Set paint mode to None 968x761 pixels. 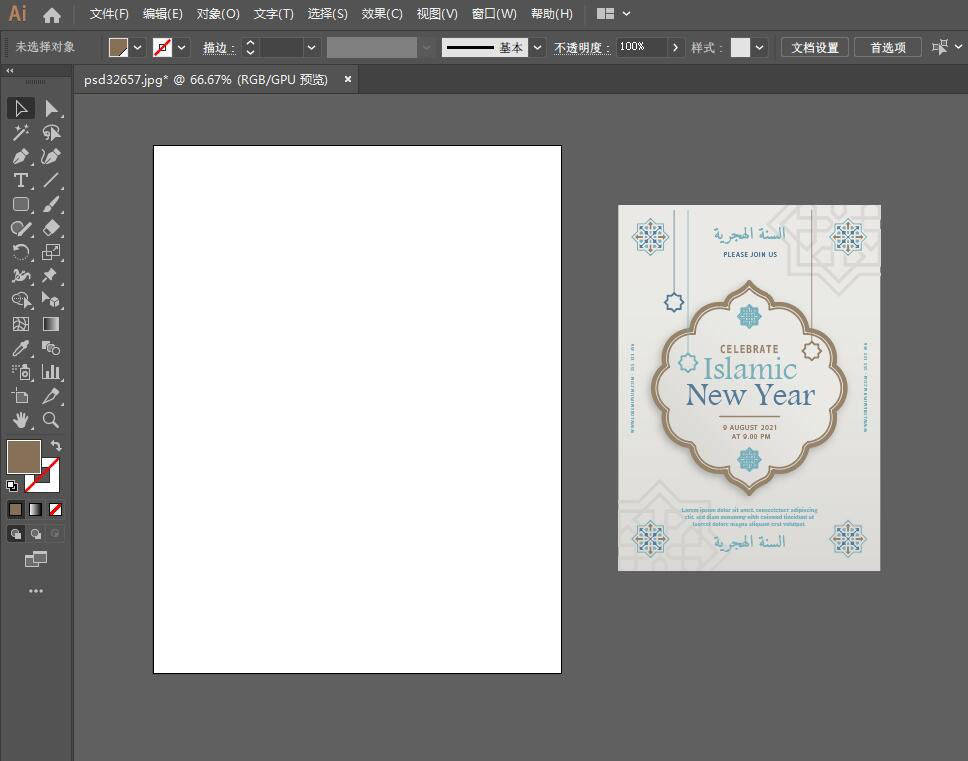click(56, 509)
